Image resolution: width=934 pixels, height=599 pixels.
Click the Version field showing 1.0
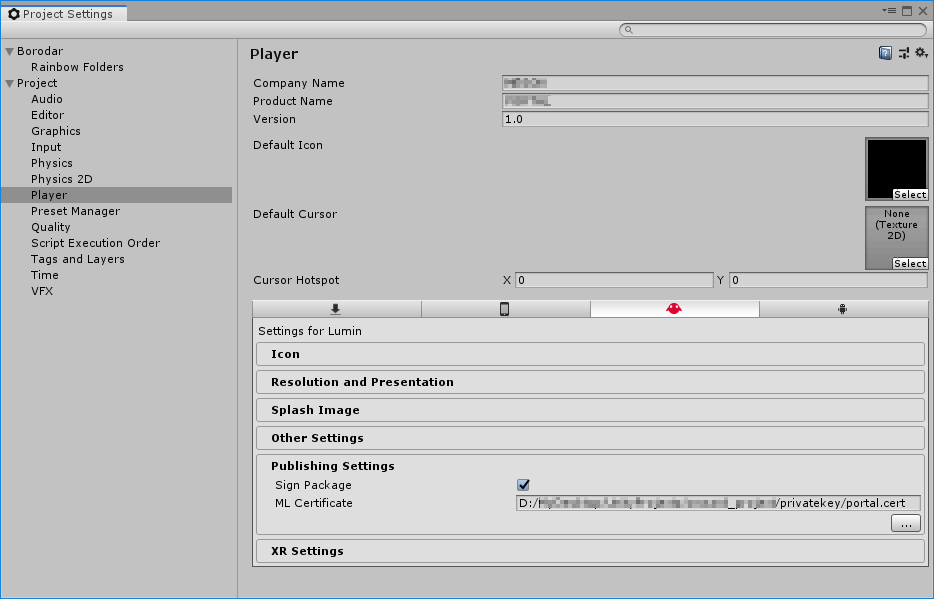click(715, 119)
